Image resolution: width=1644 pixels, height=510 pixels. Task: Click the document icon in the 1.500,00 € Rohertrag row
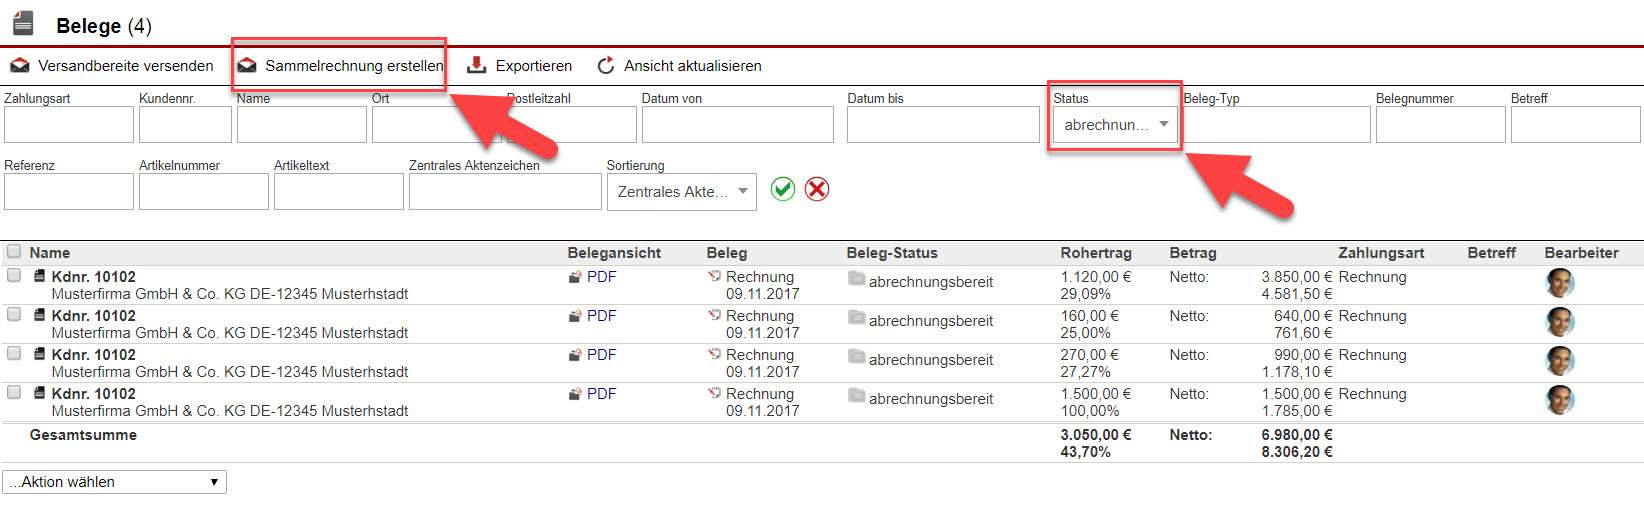(x=39, y=393)
